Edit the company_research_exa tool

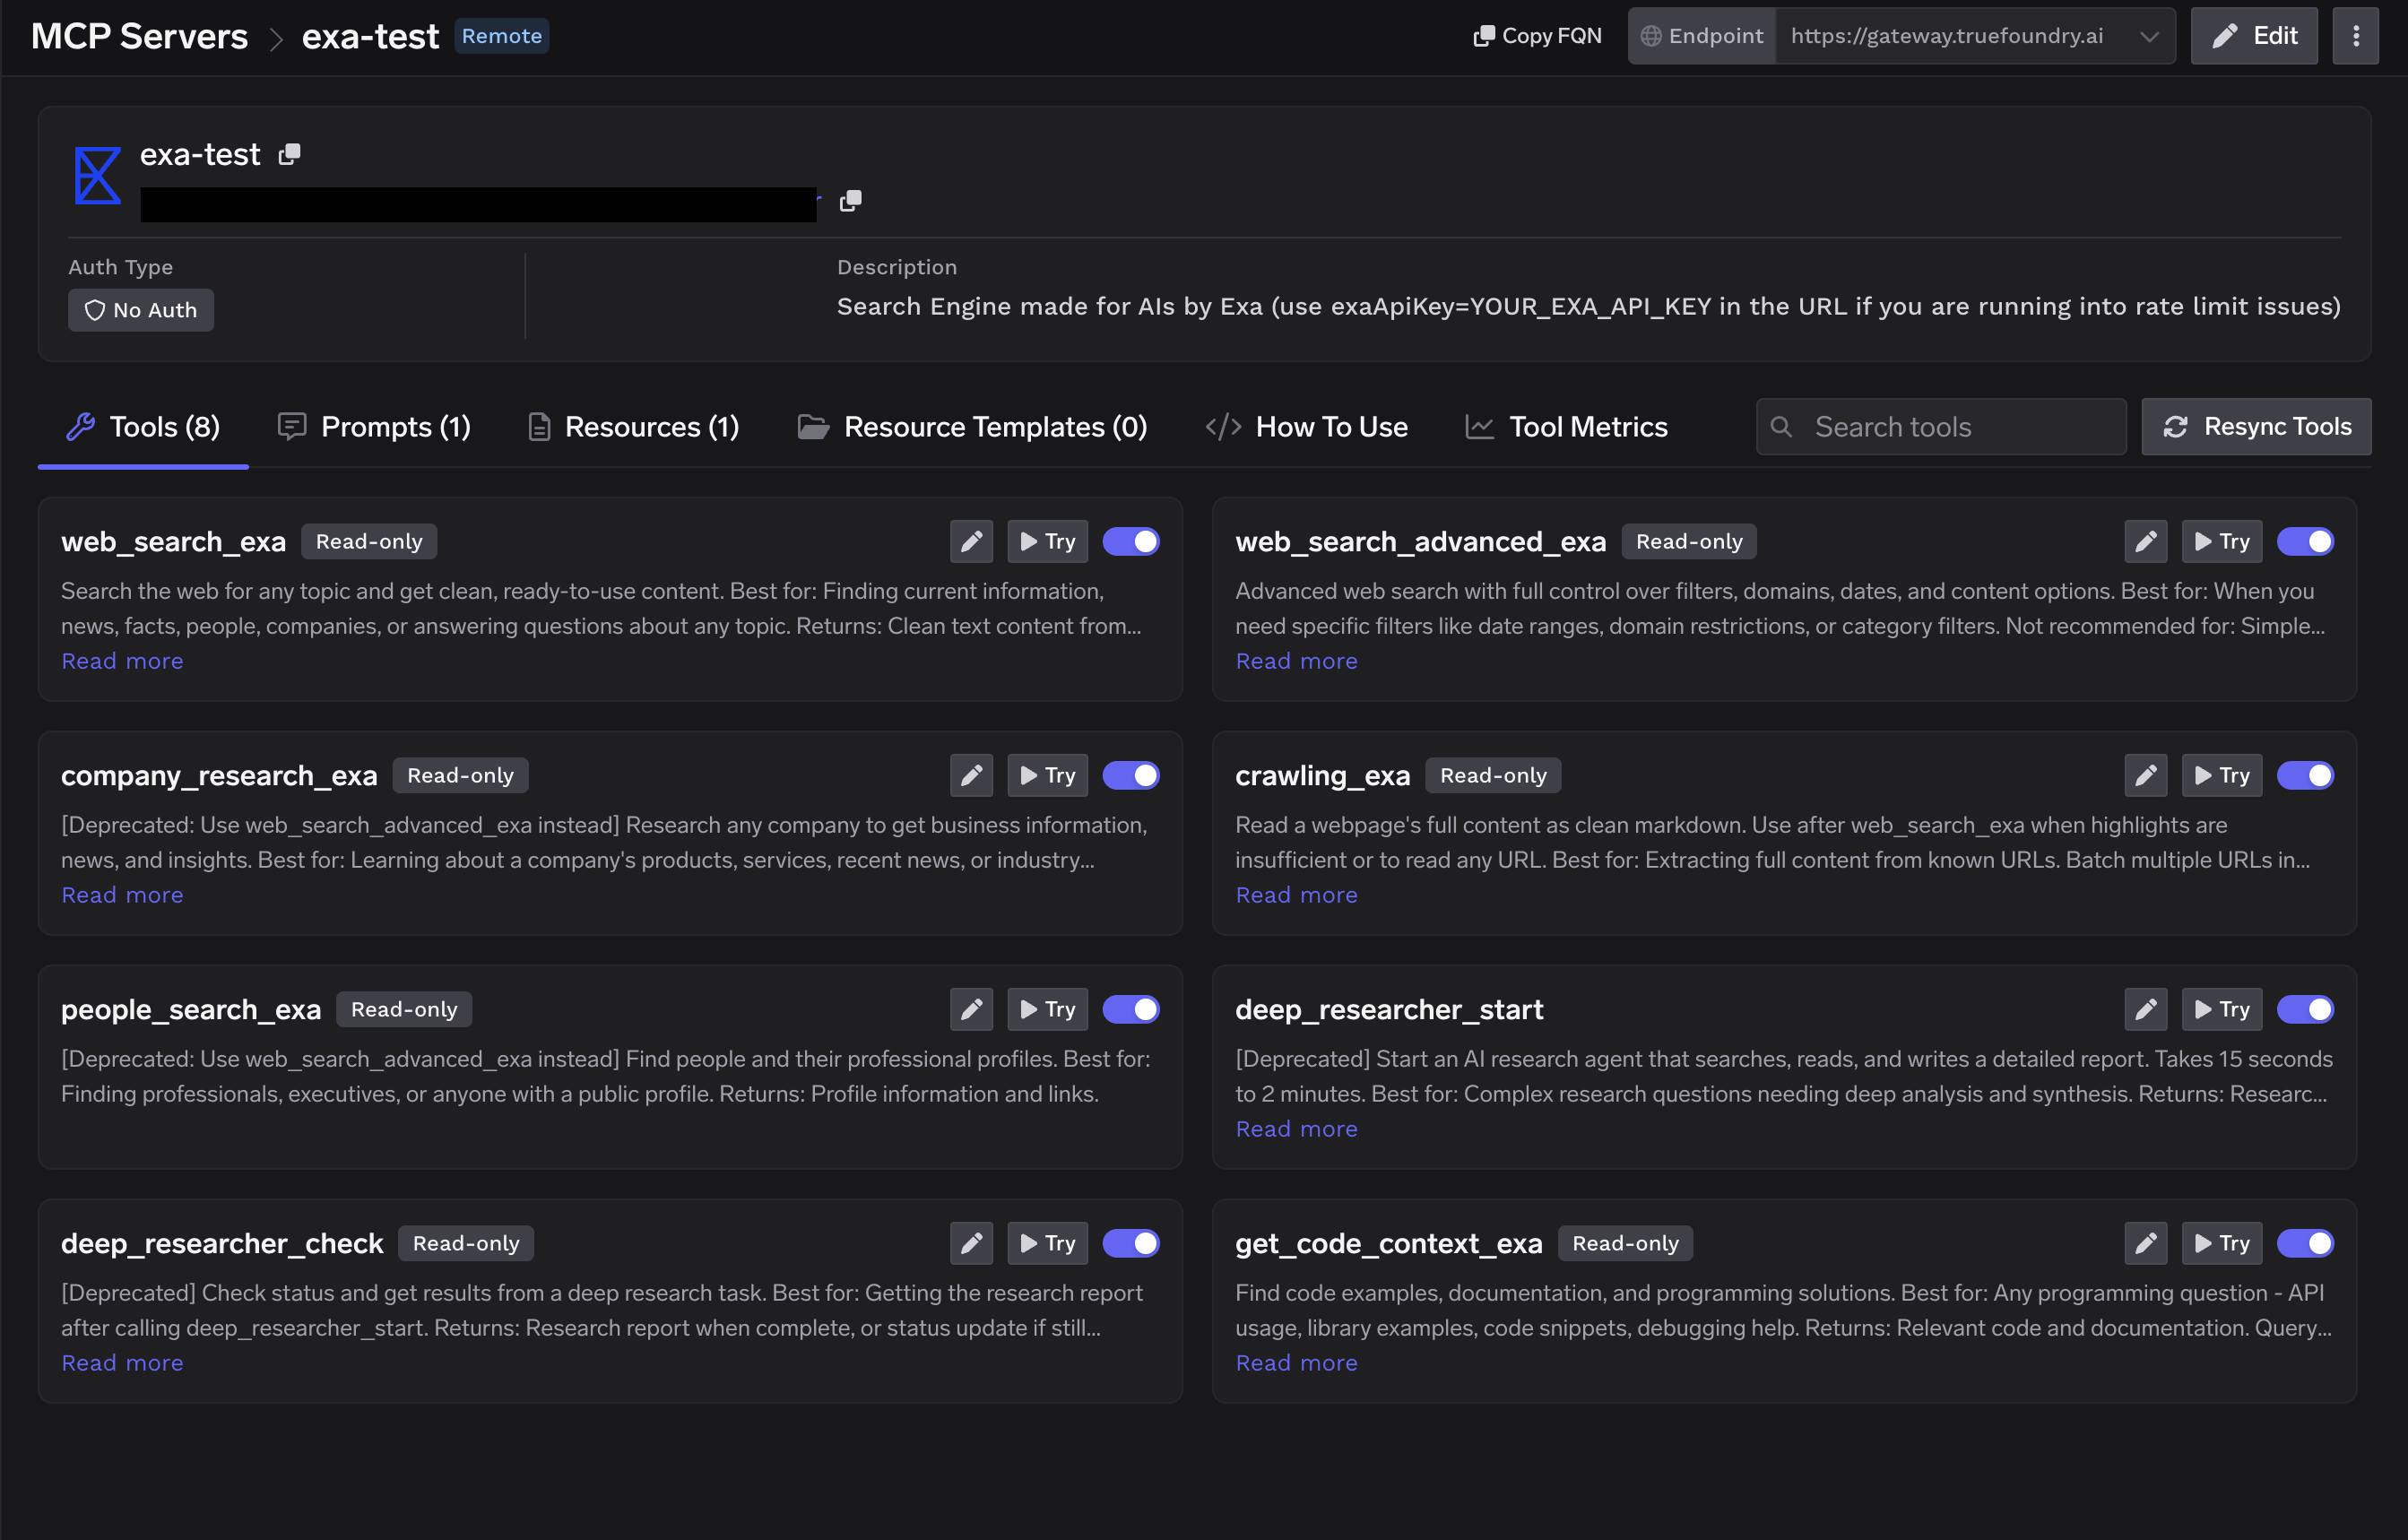(x=971, y=776)
